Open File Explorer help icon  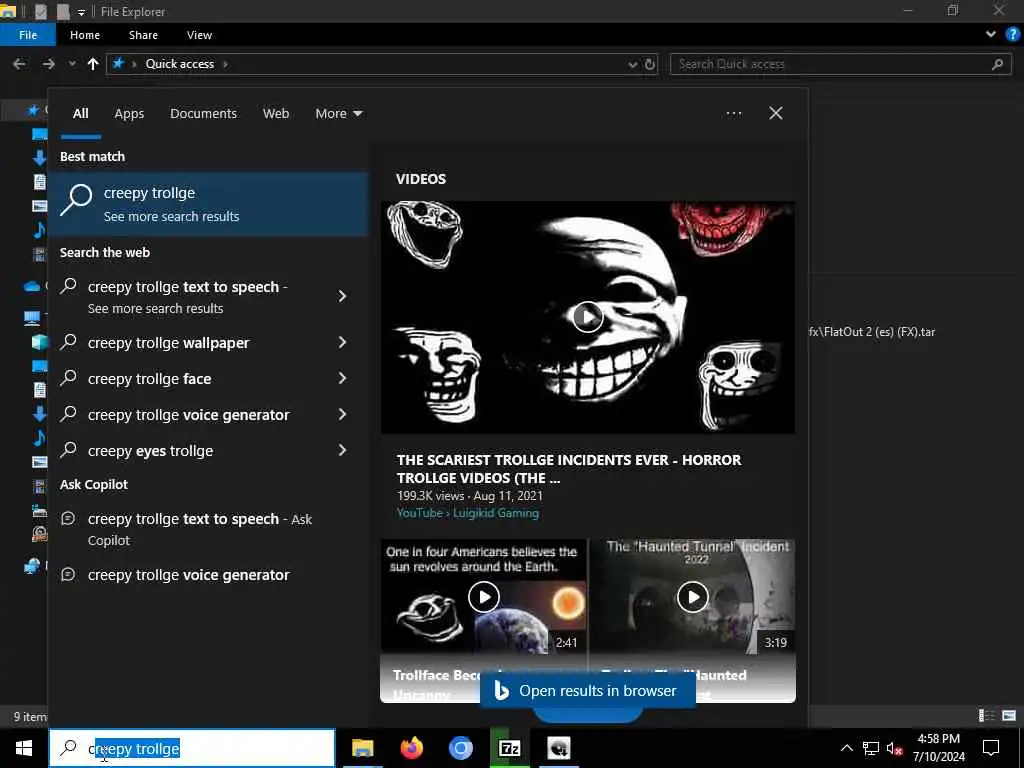pyautogui.click(x=1012, y=35)
